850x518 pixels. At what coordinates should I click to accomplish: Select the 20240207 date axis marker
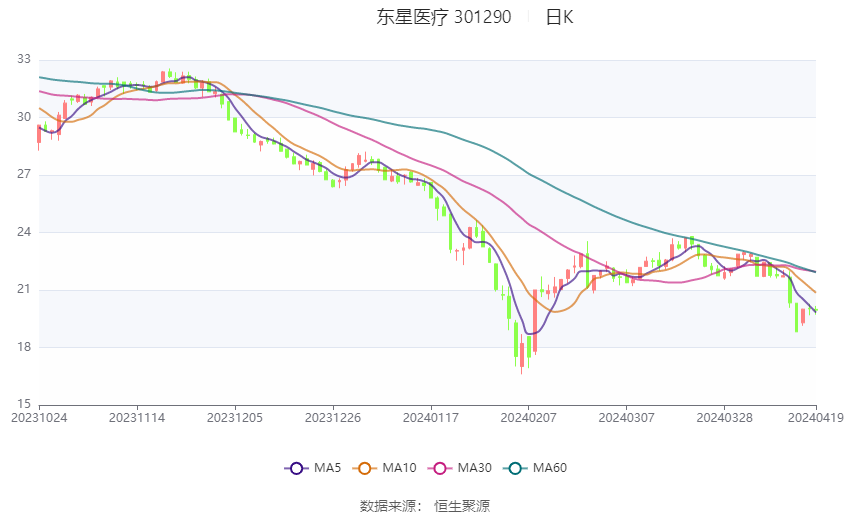tap(529, 418)
